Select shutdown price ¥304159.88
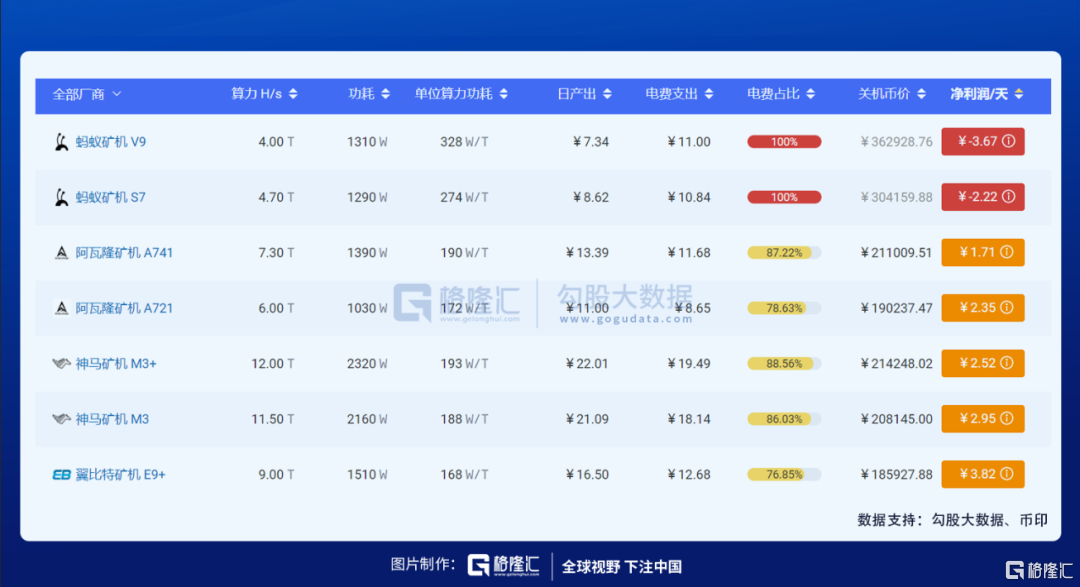Viewport: 1080px width, 587px height. click(896, 198)
